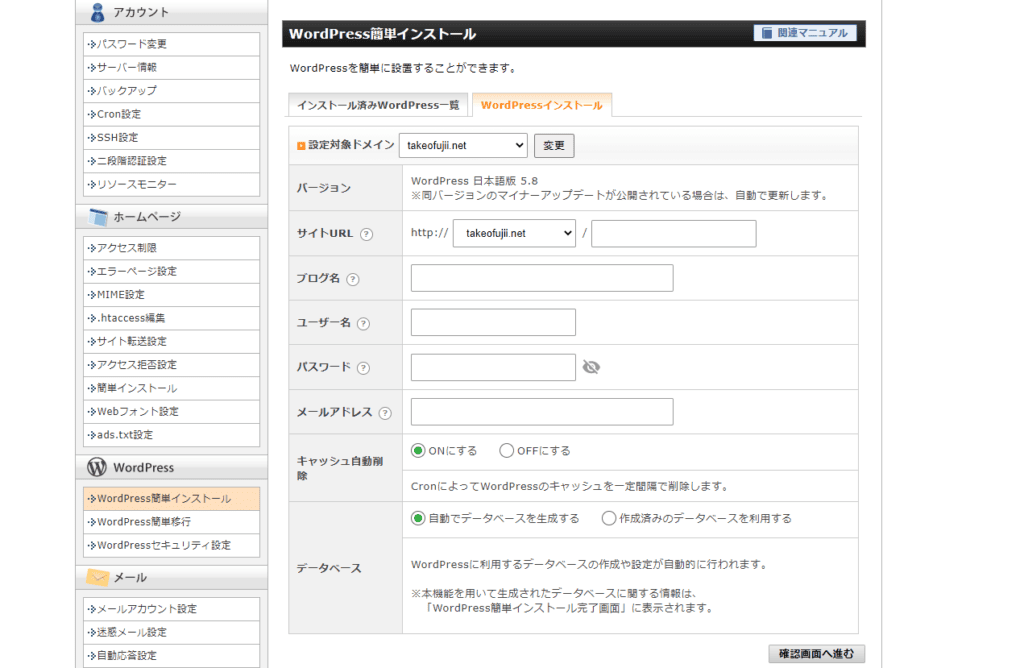The image size is (1024, 668).
Task: Open SSH設定 in sidebar
Action: coord(171,138)
